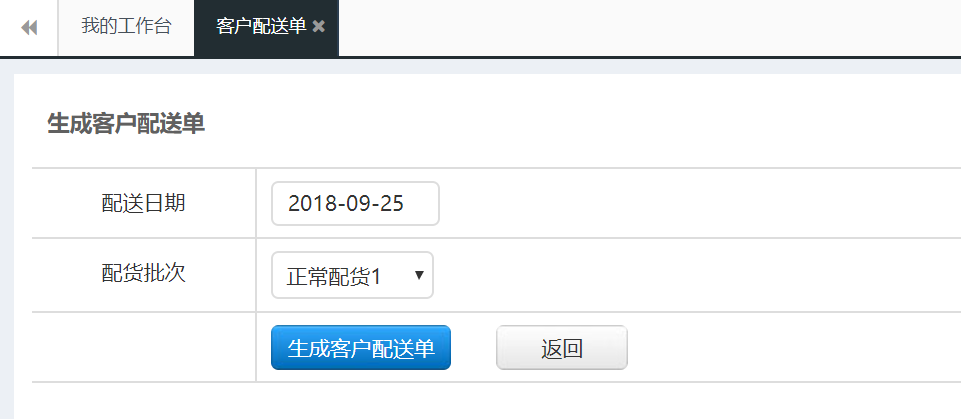
Task: Return to the workbench tab 我的工作台
Action: pos(126,26)
